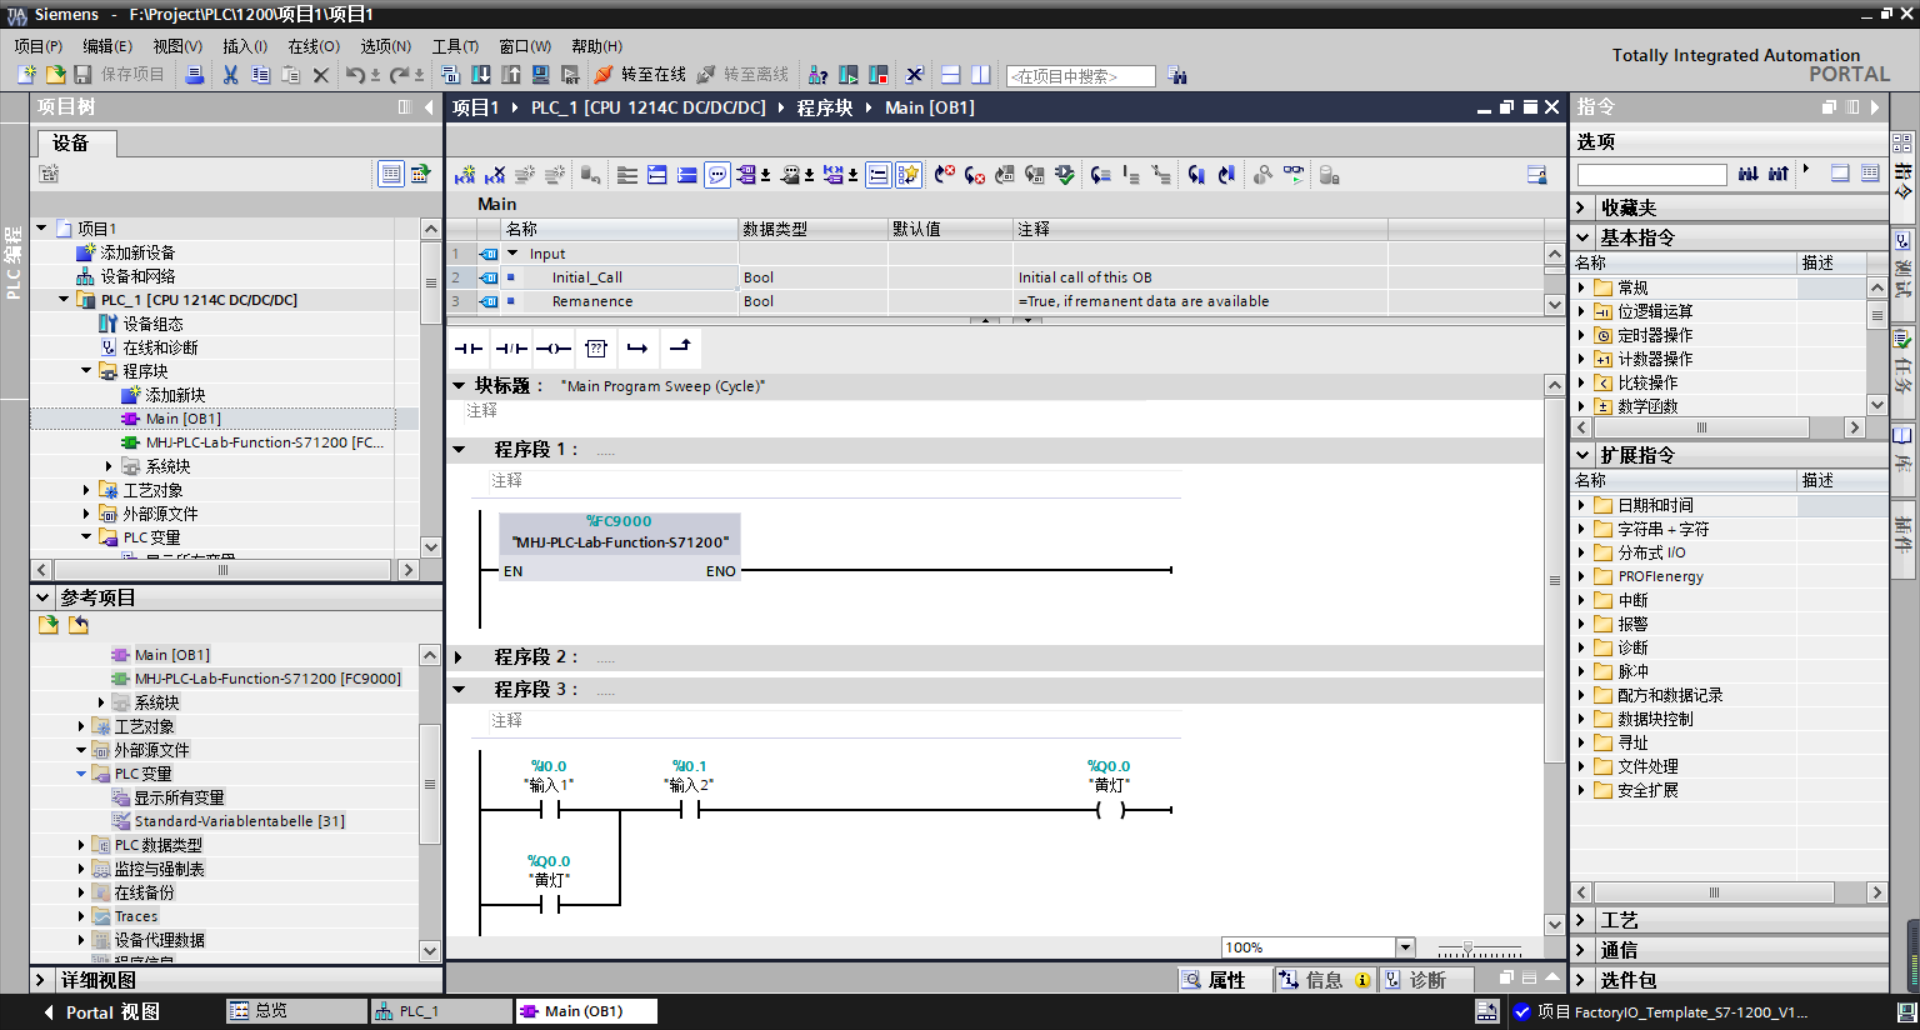The height and width of the screenshot is (1030, 1920).
Task: Open the Main [OB1] block in project tree
Action: pyautogui.click(x=183, y=418)
